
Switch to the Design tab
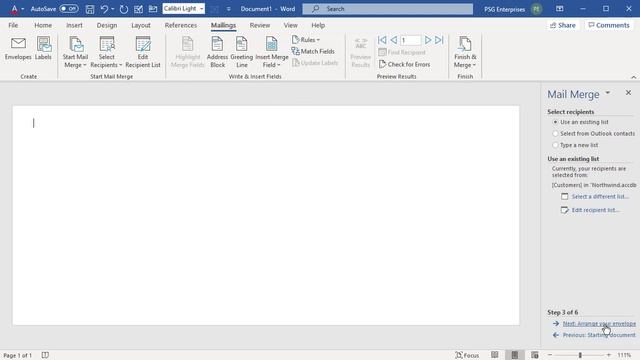click(107, 25)
